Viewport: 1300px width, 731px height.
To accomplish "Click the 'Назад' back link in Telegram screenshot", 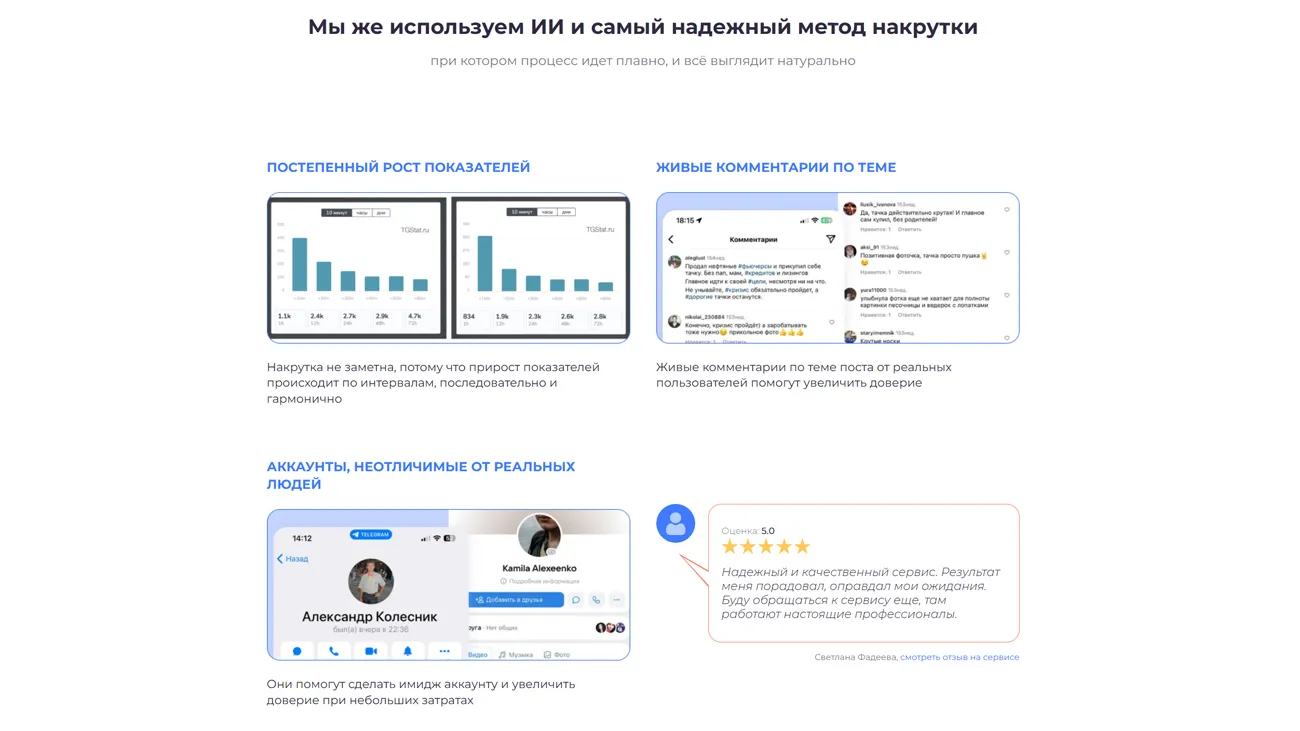I will [292, 559].
